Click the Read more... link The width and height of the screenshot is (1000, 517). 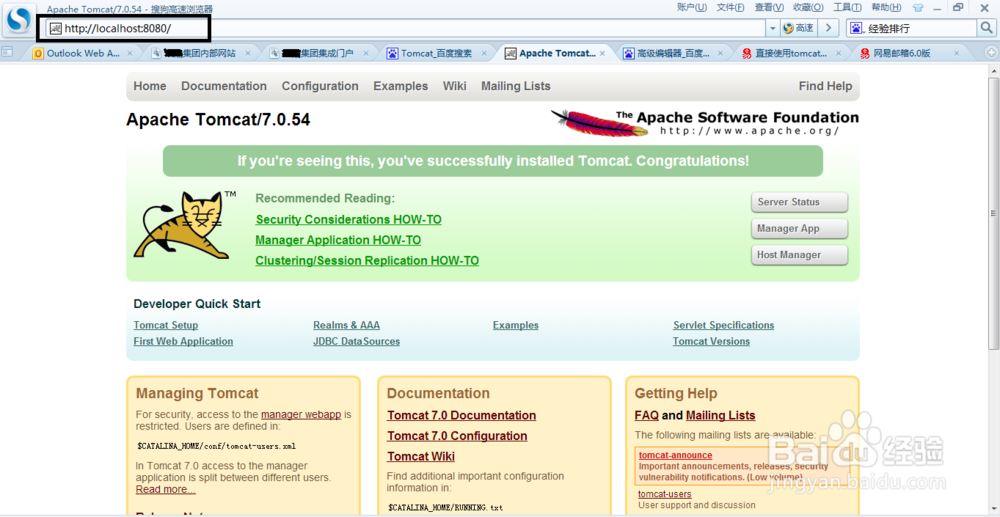tap(166, 490)
